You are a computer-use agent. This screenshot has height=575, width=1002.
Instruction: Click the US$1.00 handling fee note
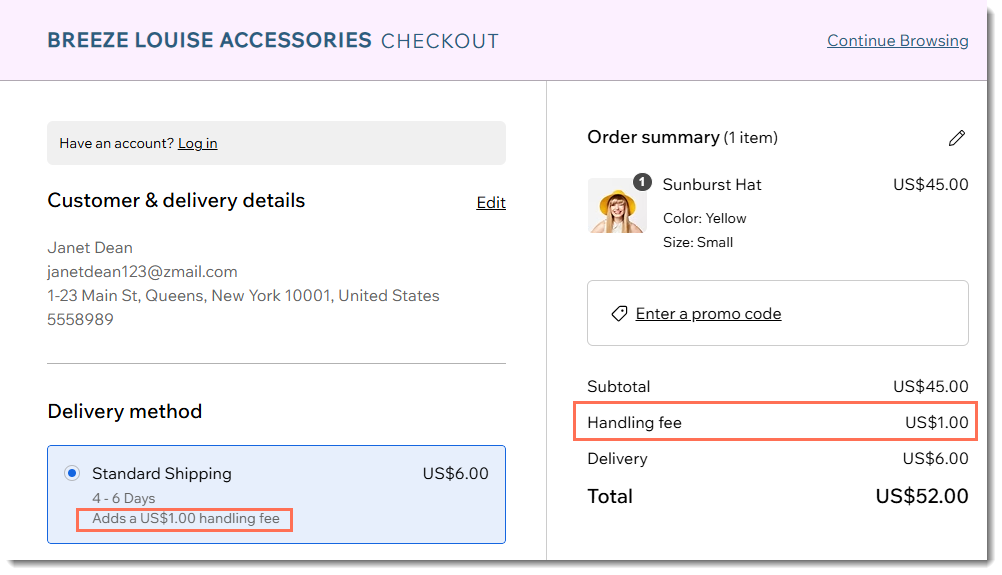[186, 519]
